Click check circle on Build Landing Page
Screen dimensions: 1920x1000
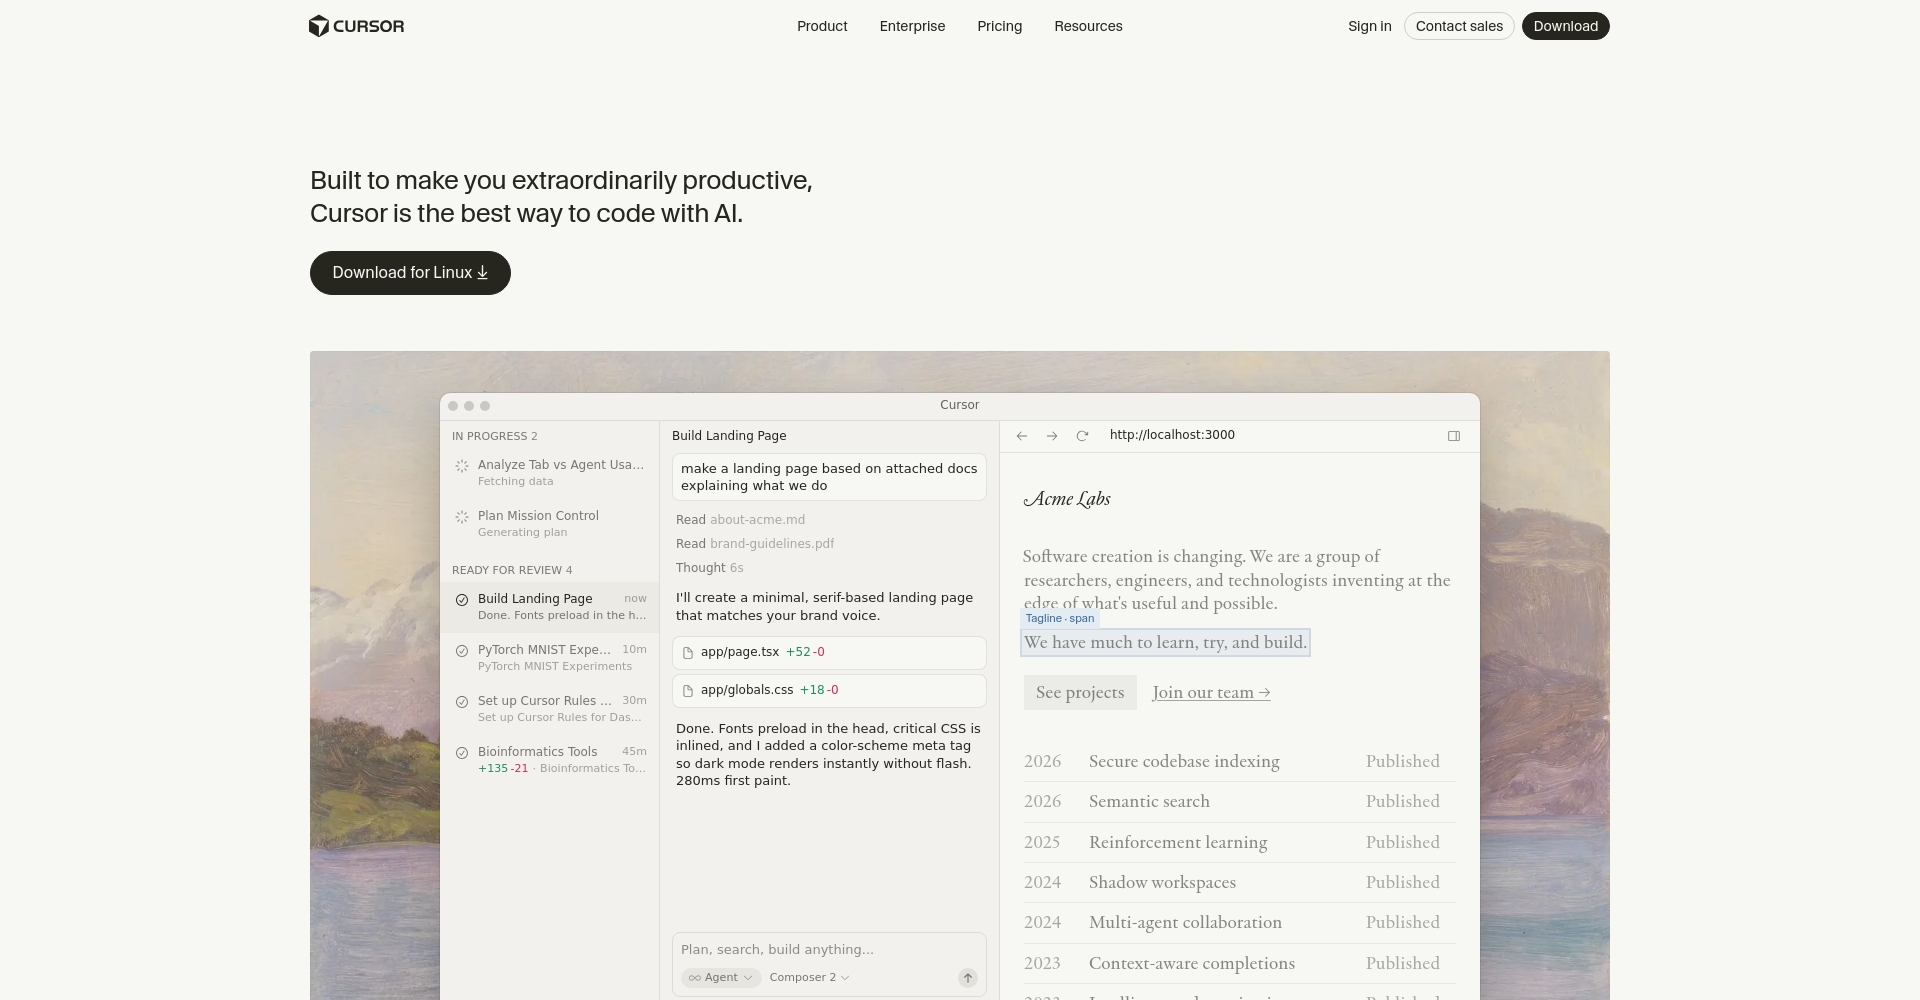click(x=462, y=600)
